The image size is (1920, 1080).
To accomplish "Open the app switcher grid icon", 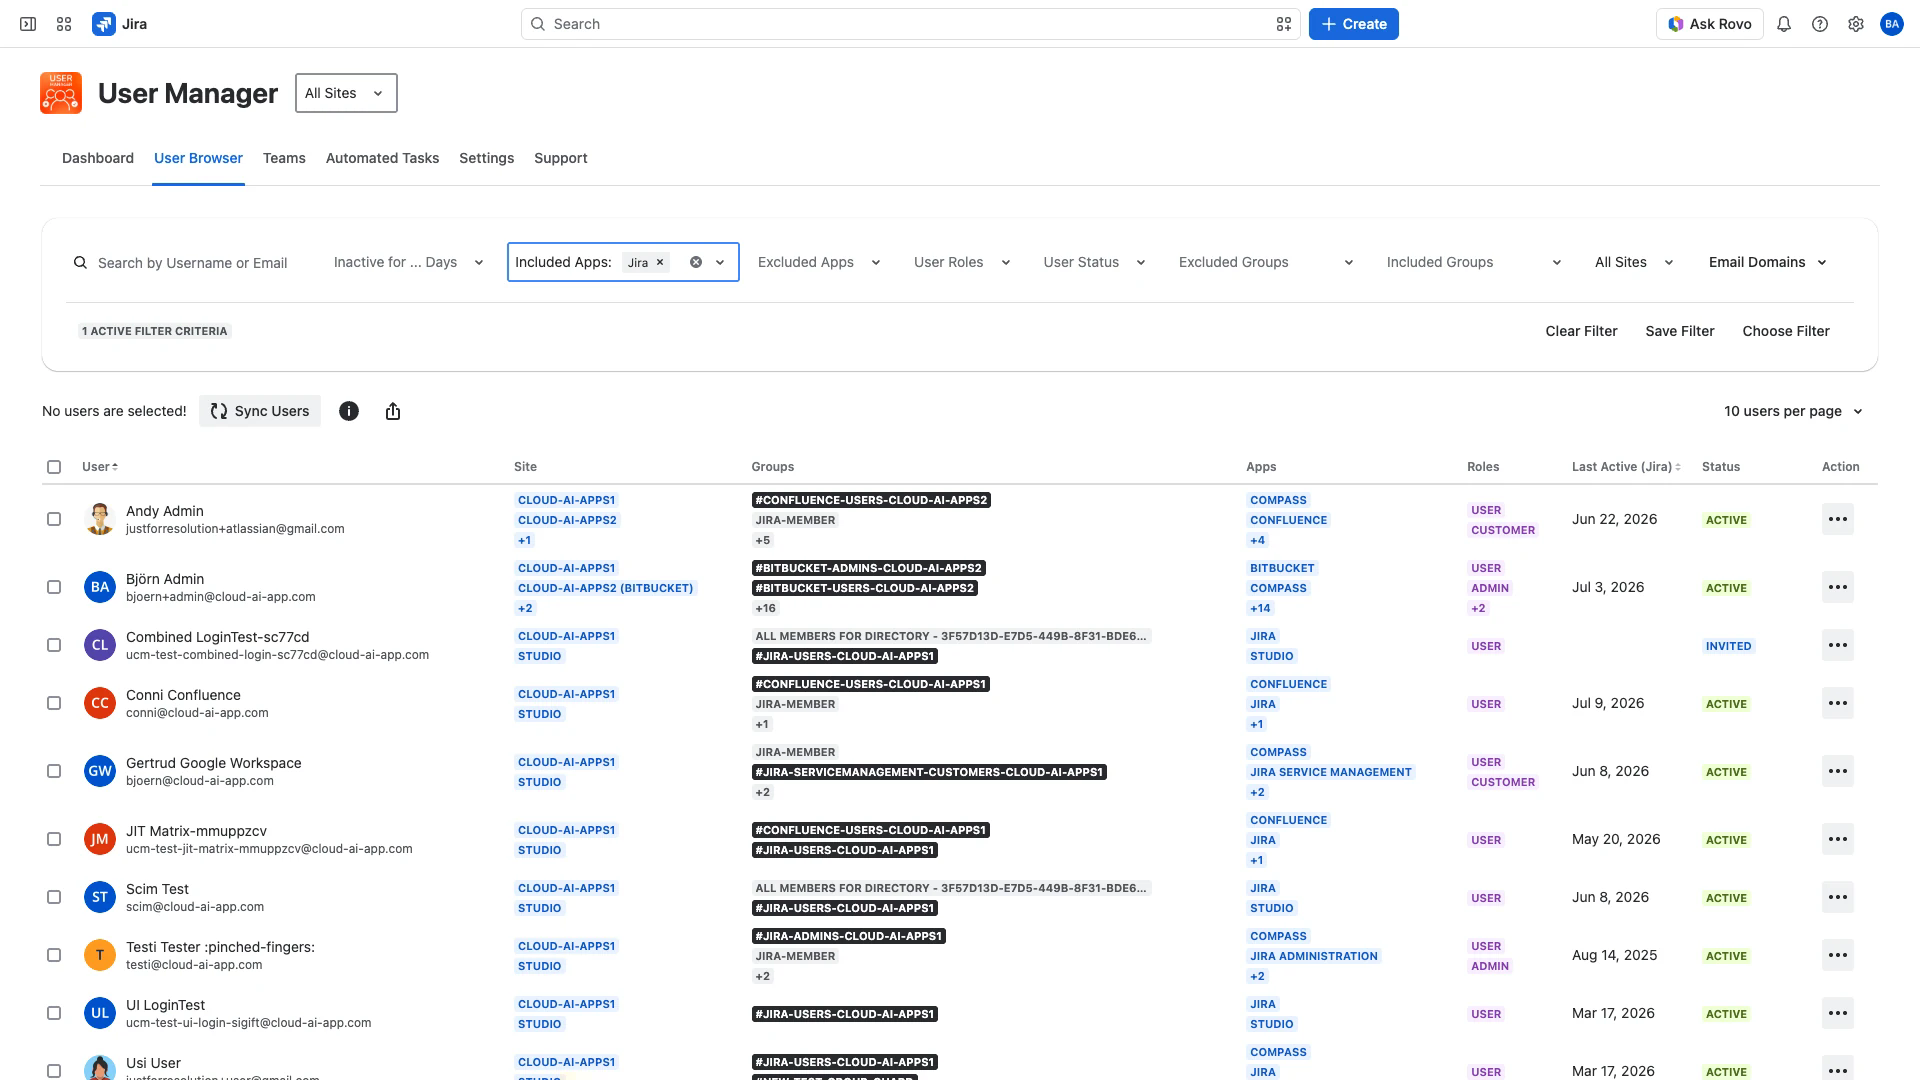I will tap(64, 24).
